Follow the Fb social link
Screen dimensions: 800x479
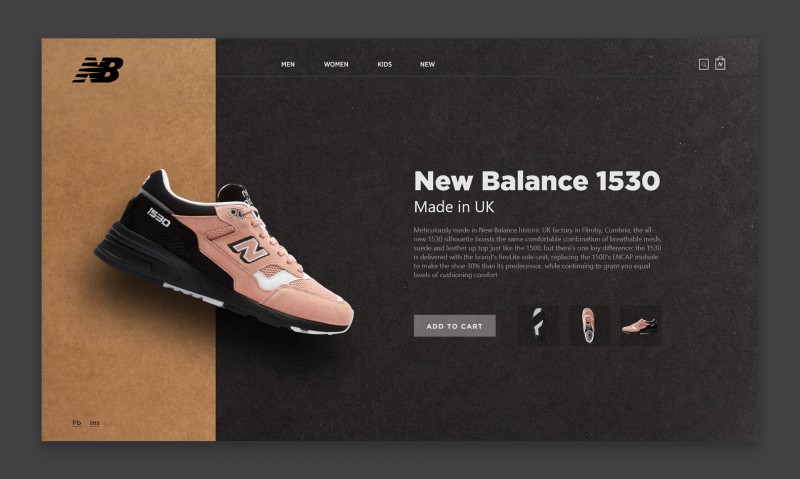pyautogui.click(x=77, y=423)
